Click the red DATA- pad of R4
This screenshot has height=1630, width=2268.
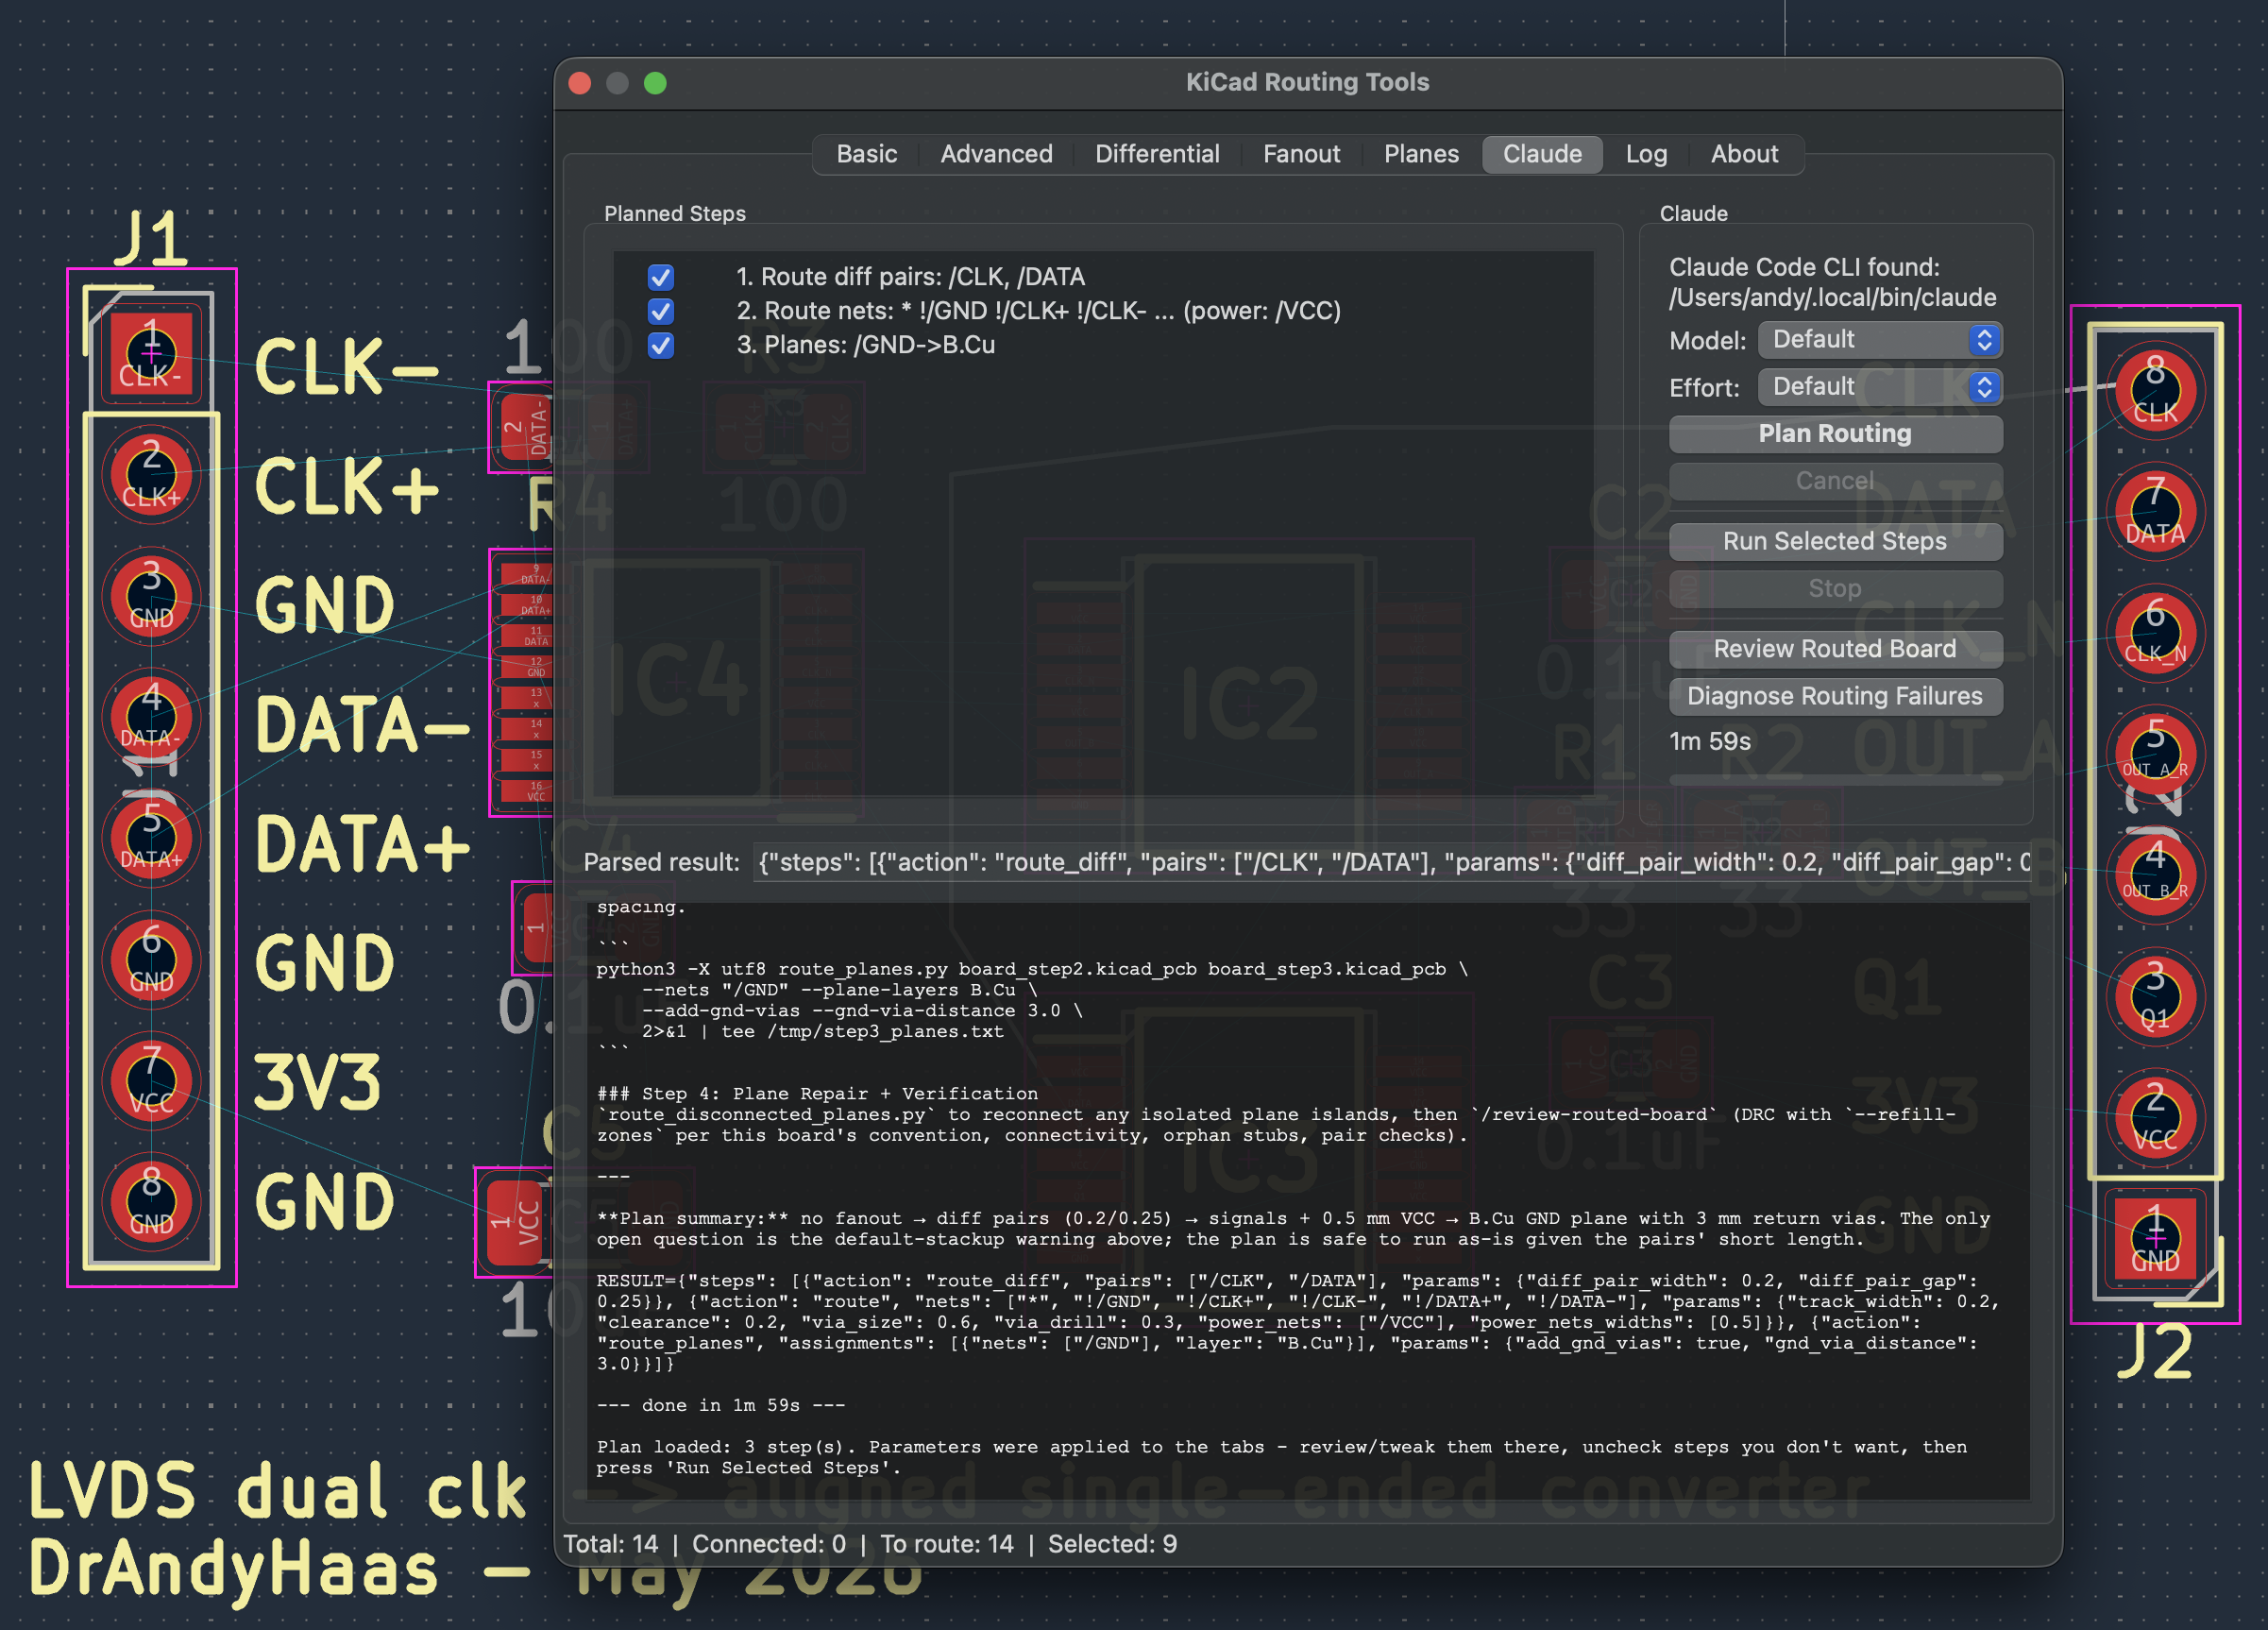tap(527, 428)
